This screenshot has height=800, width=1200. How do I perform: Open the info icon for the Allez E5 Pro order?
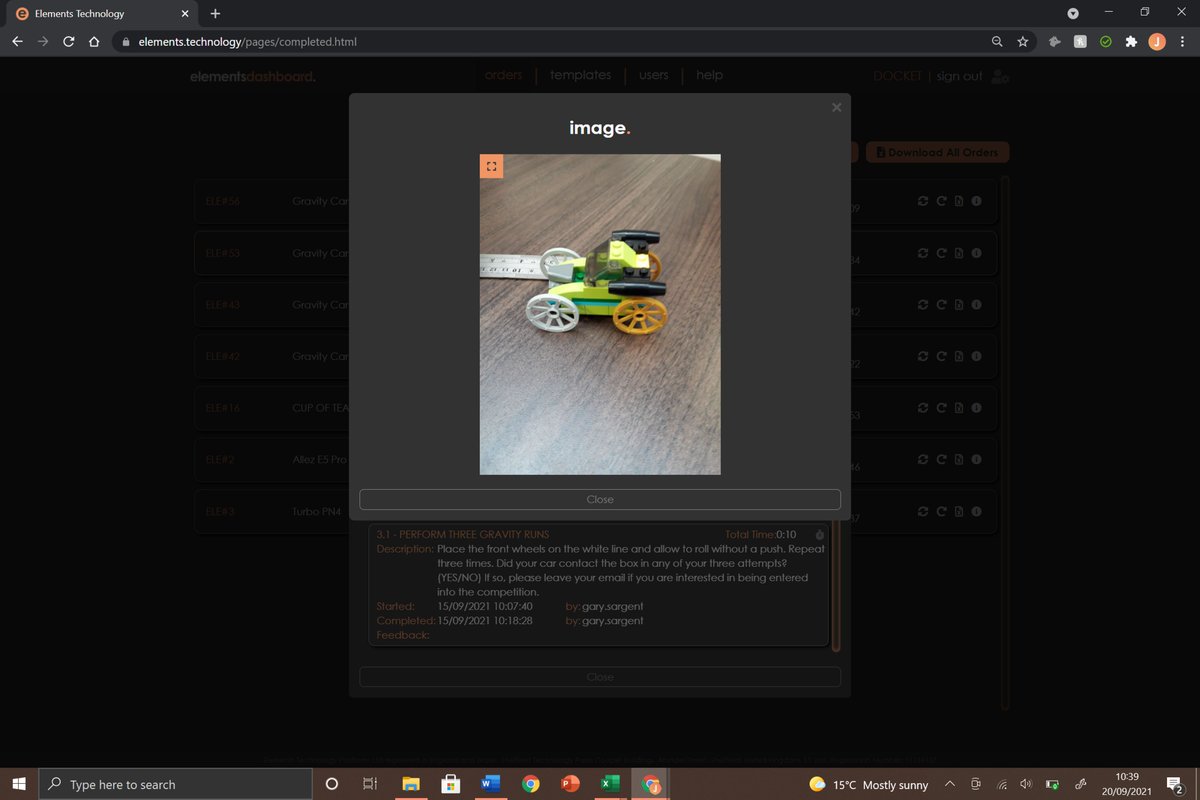click(x=976, y=459)
